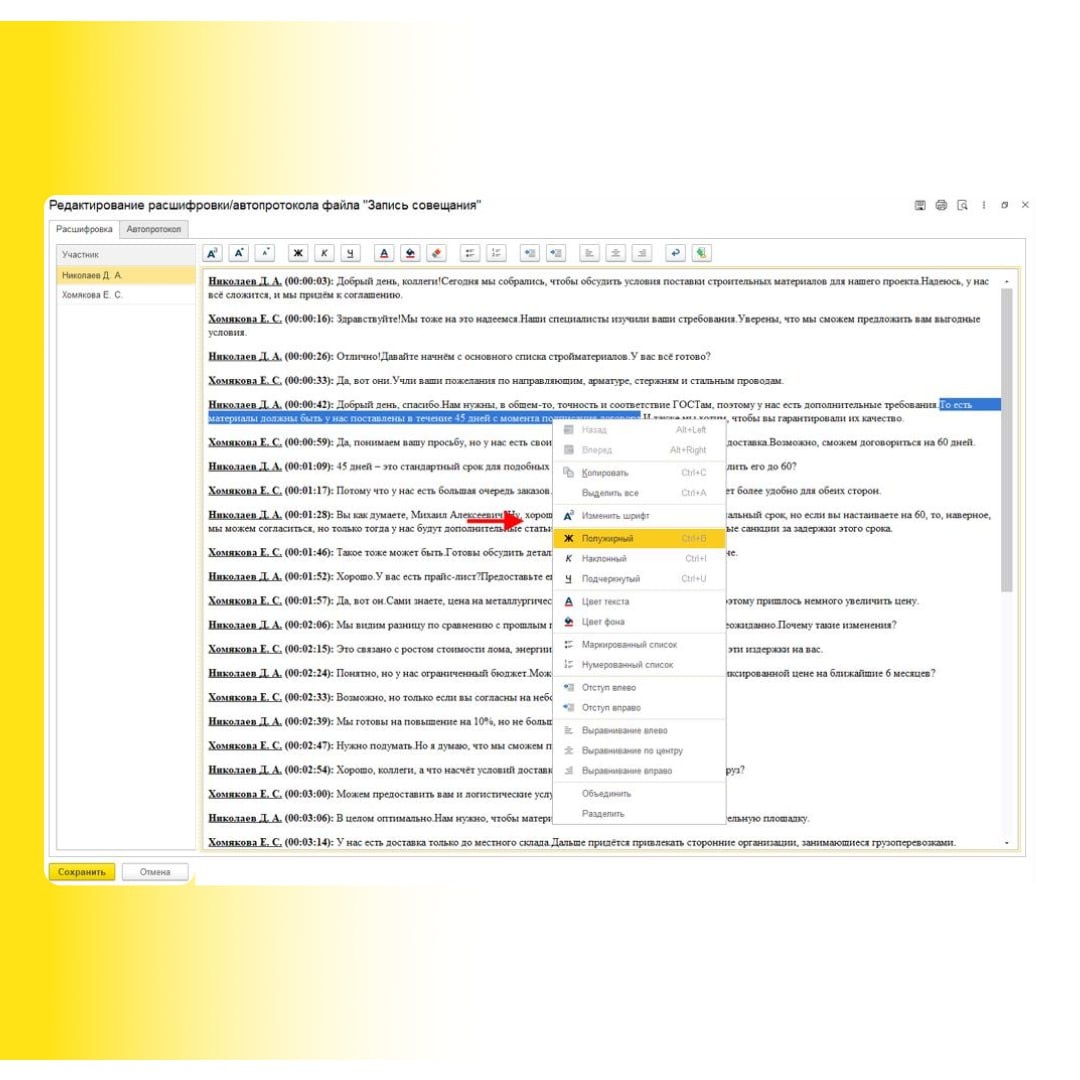The height and width of the screenshot is (1080, 1080).
Task: Select participant Хомякова Е. С. in the list
Action: click(x=126, y=295)
